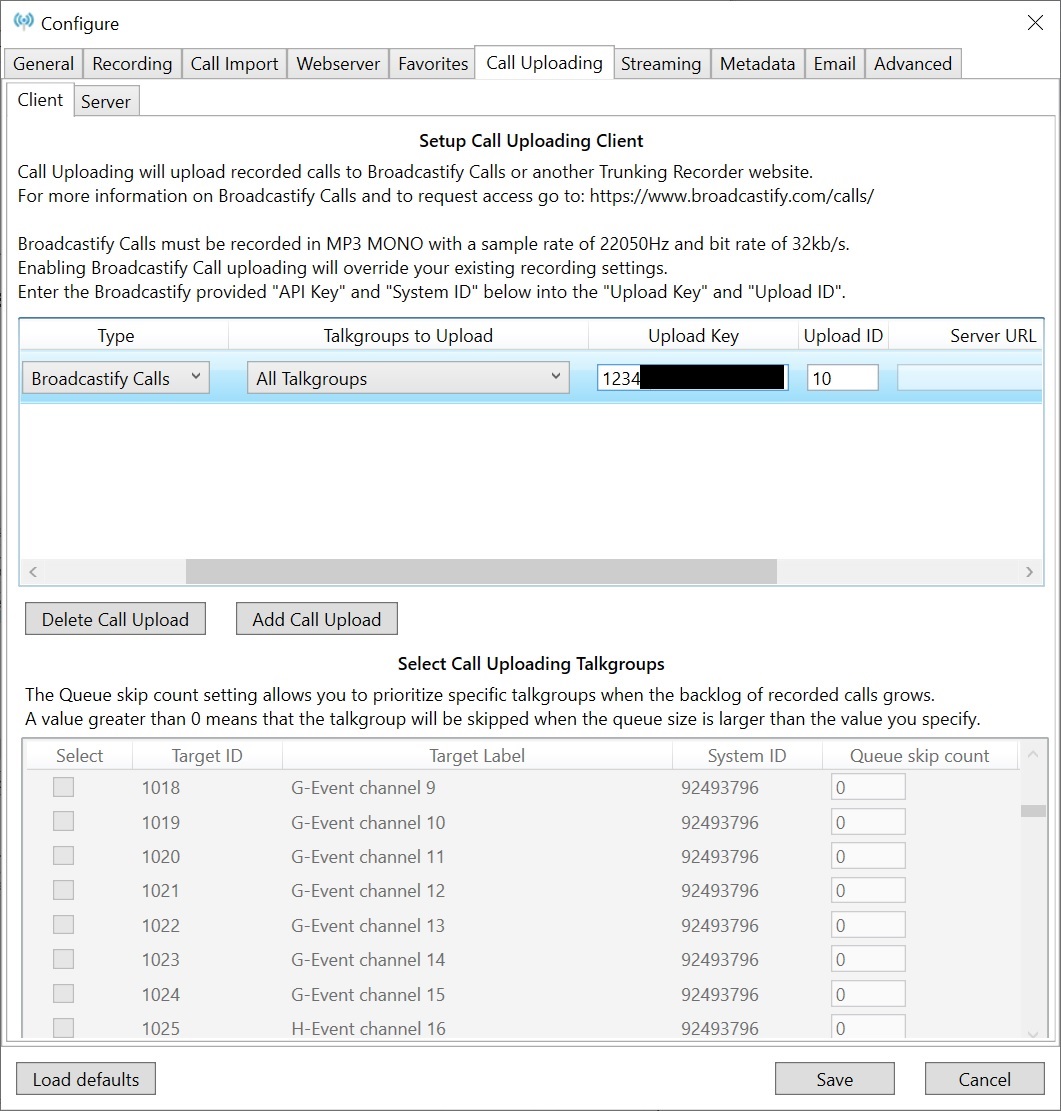Click the G-Event channel 14 label
The image size is (1061, 1111).
click(368, 959)
